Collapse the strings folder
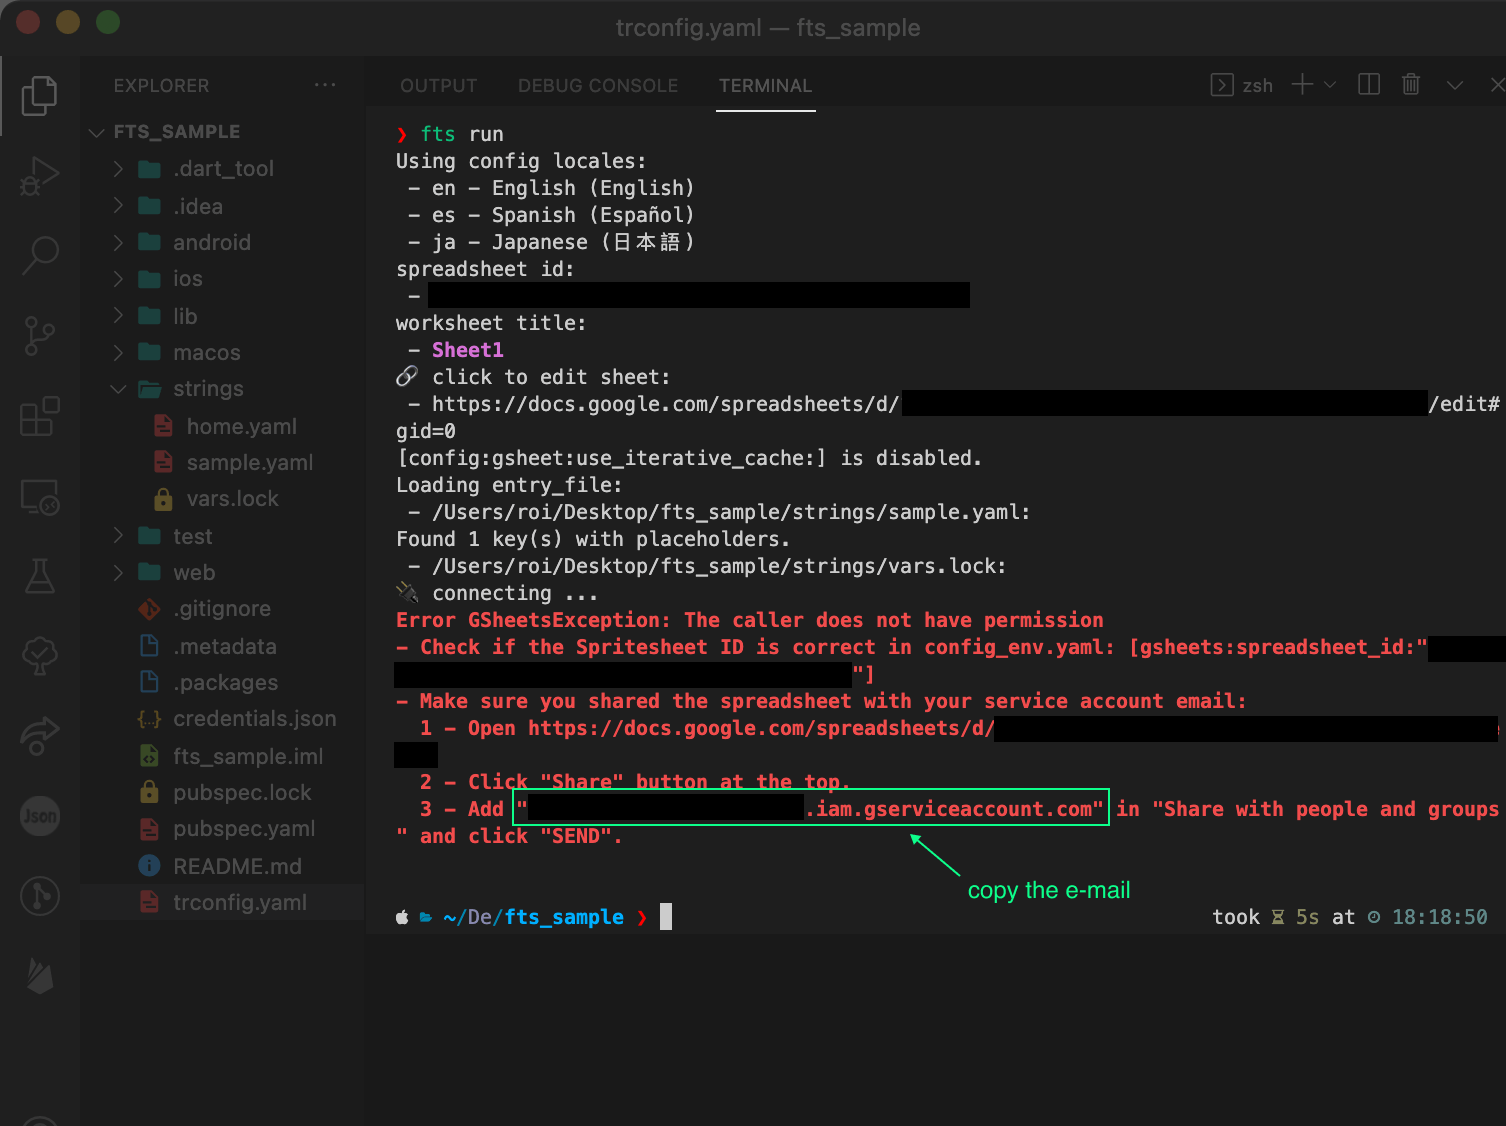Screen dimensions: 1506x1126 pyautogui.click(x=118, y=389)
